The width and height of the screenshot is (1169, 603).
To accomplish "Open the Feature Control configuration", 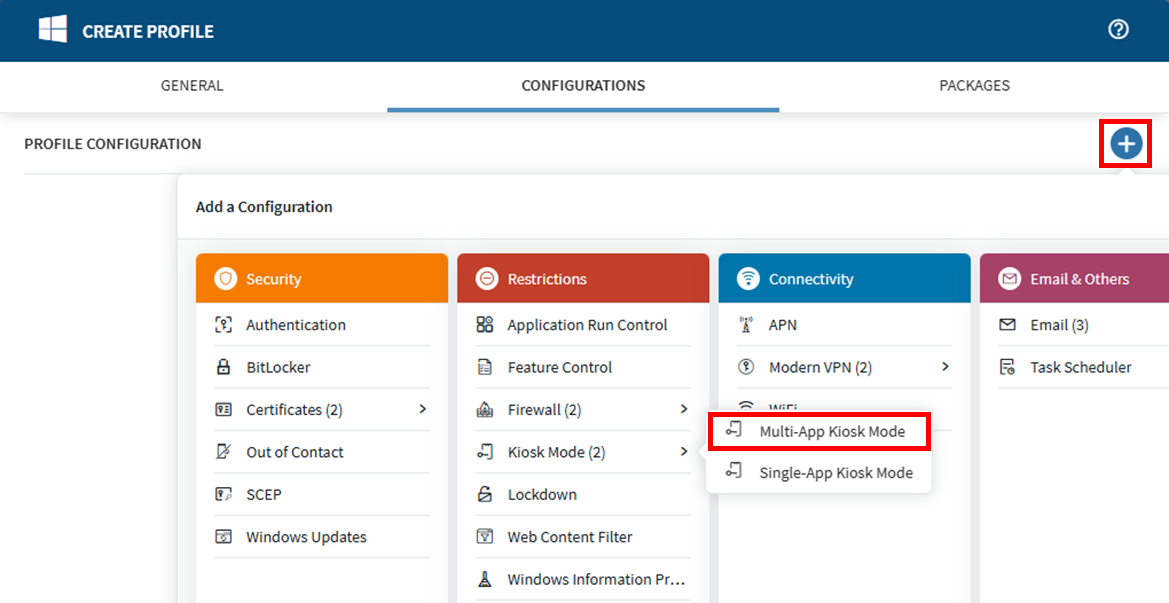I will (x=559, y=367).
